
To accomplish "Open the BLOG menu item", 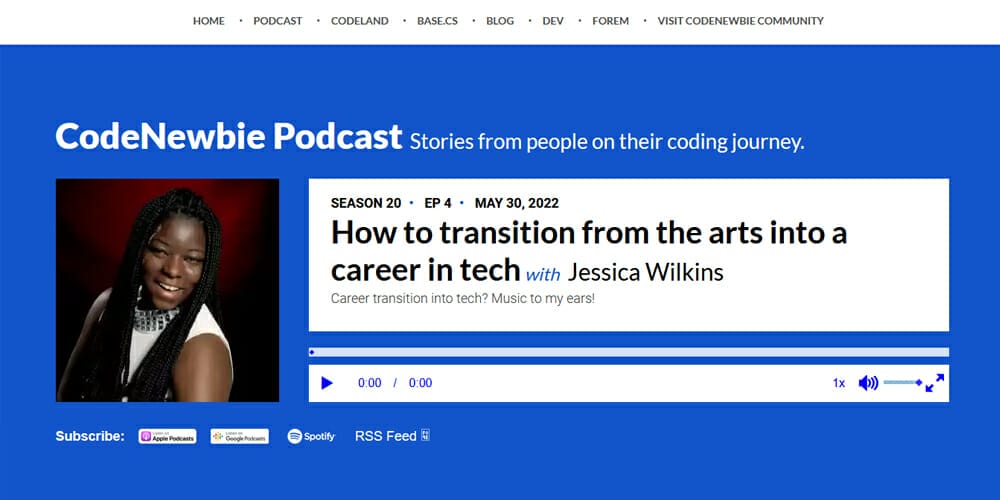I will [x=500, y=21].
